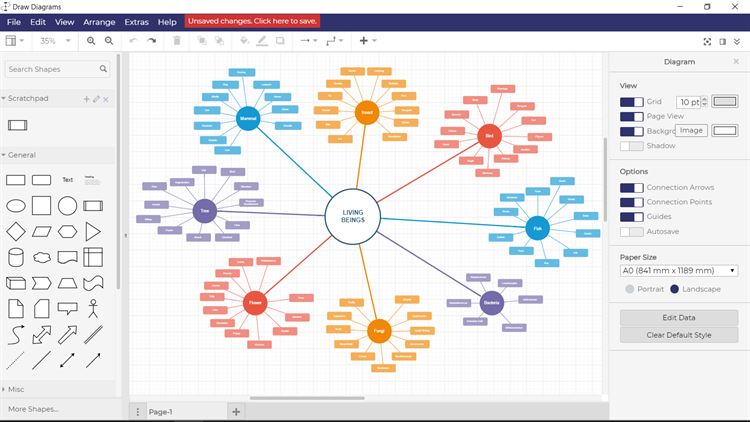Viewport: 750px width, 422px height.
Task: Open the 35% zoom dropdown
Action: (55, 41)
